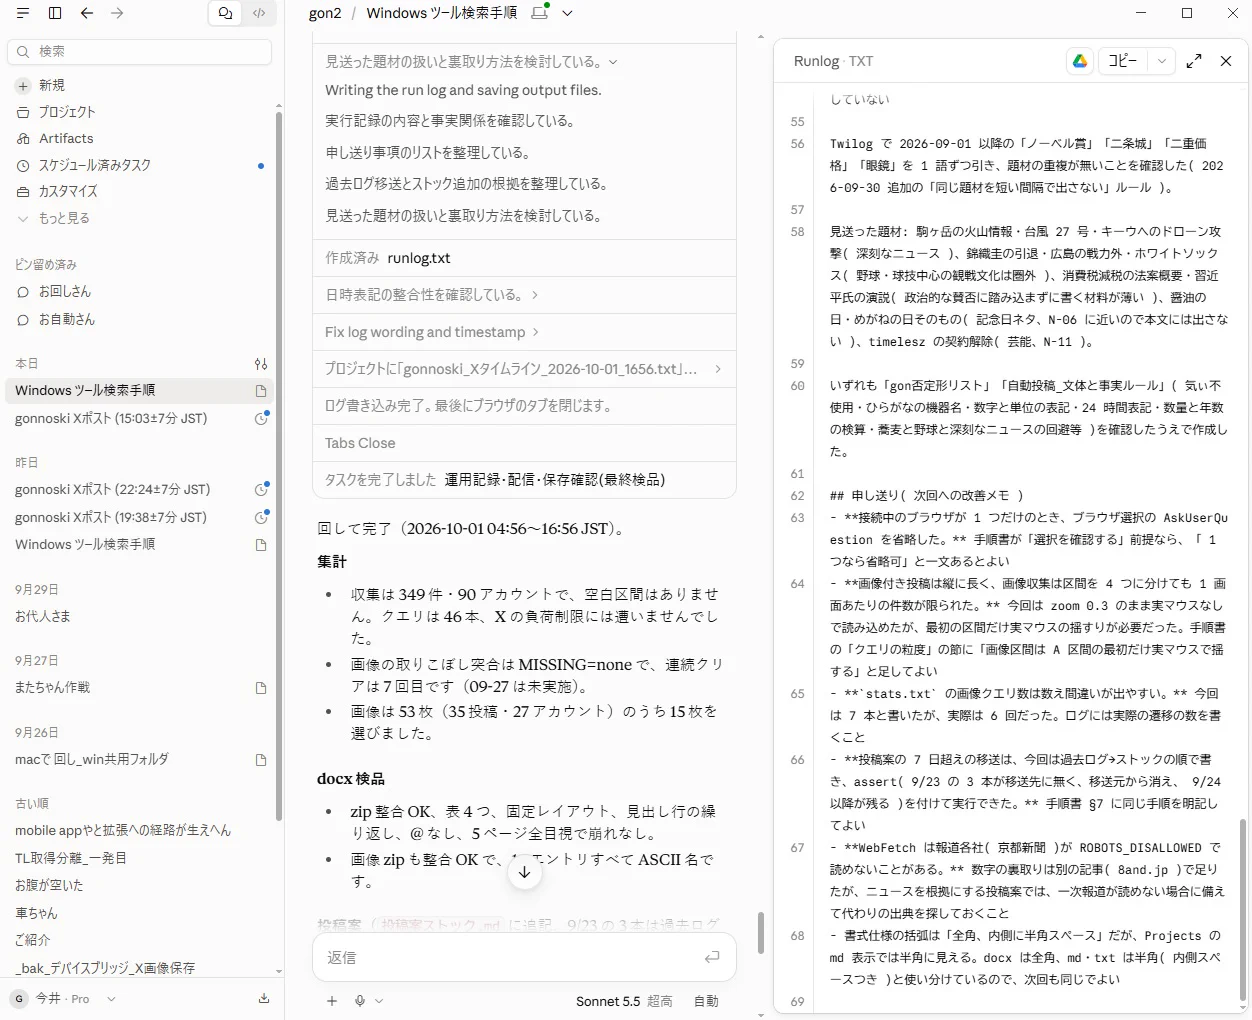Click the Google Drive icon in Runlog panel
Viewport: 1252px width, 1020px height.
[x=1080, y=61]
